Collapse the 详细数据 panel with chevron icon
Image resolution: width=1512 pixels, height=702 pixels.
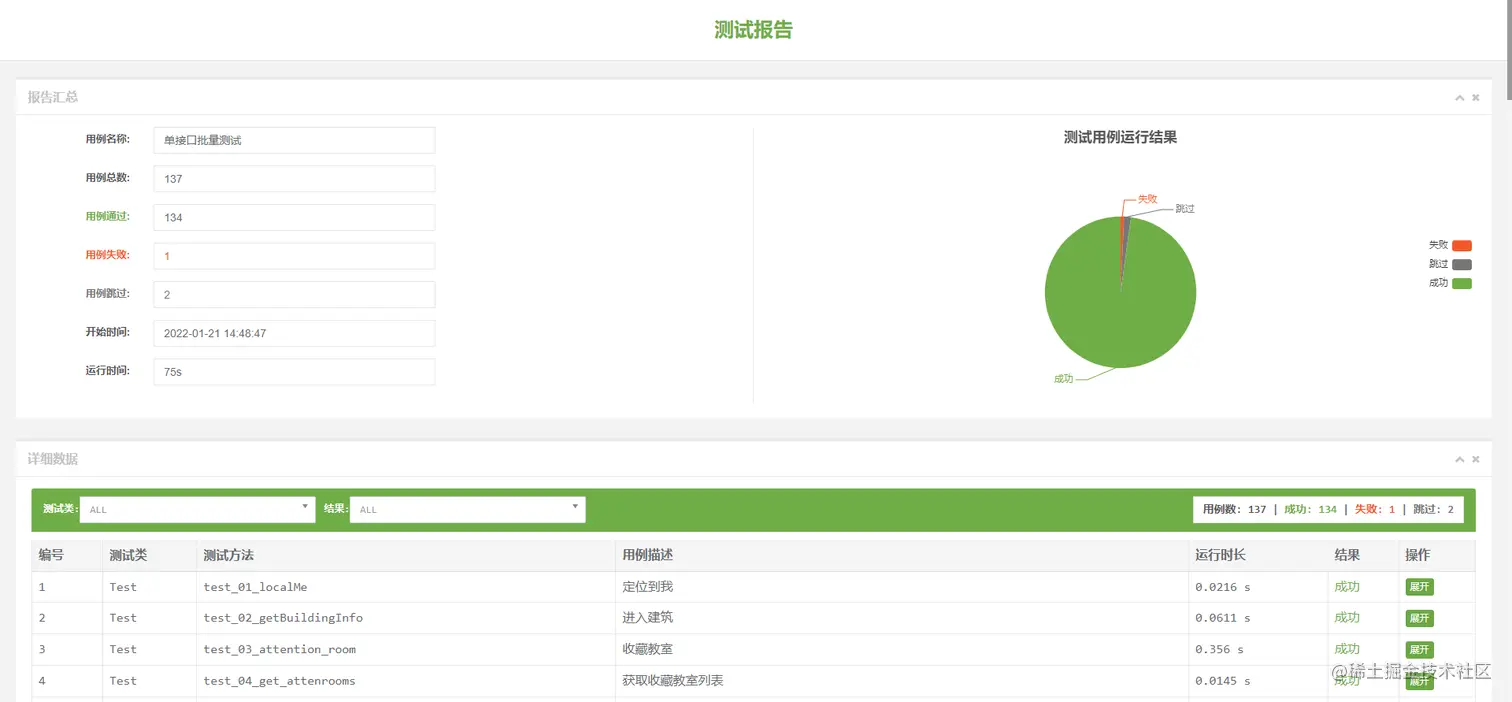[1460, 460]
